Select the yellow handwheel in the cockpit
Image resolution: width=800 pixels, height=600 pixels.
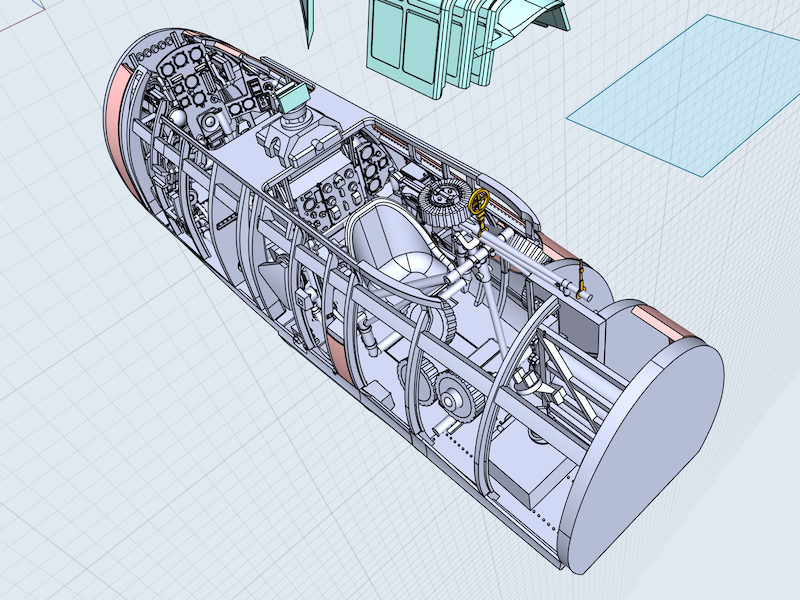pyautogui.click(x=479, y=201)
